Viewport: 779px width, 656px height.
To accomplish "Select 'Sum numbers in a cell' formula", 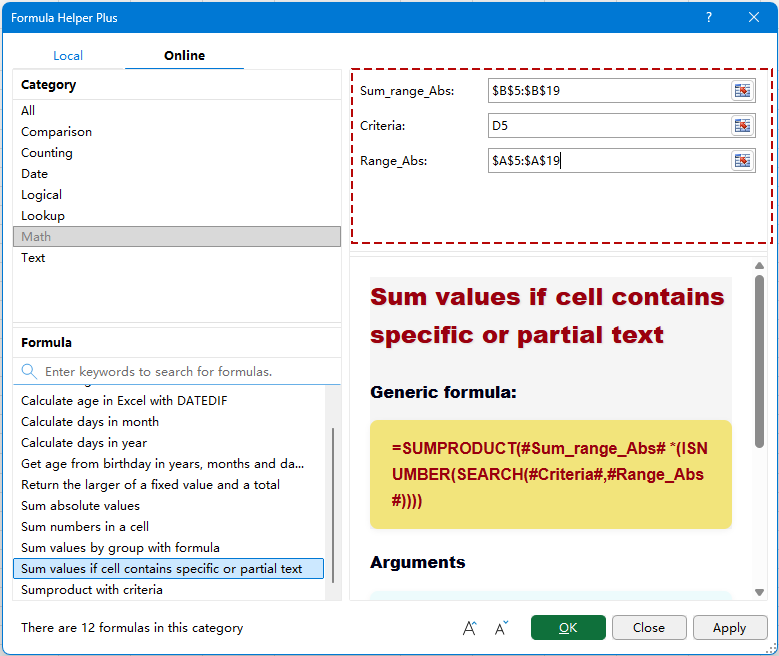I will click(x=169, y=526).
